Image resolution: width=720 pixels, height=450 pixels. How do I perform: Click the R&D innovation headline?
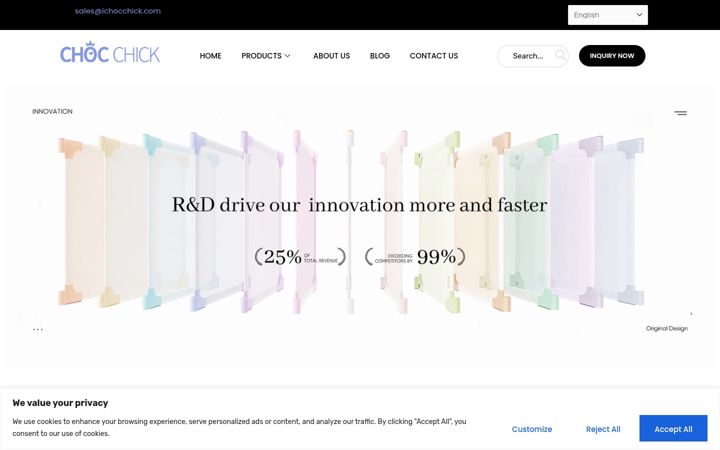point(360,205)
